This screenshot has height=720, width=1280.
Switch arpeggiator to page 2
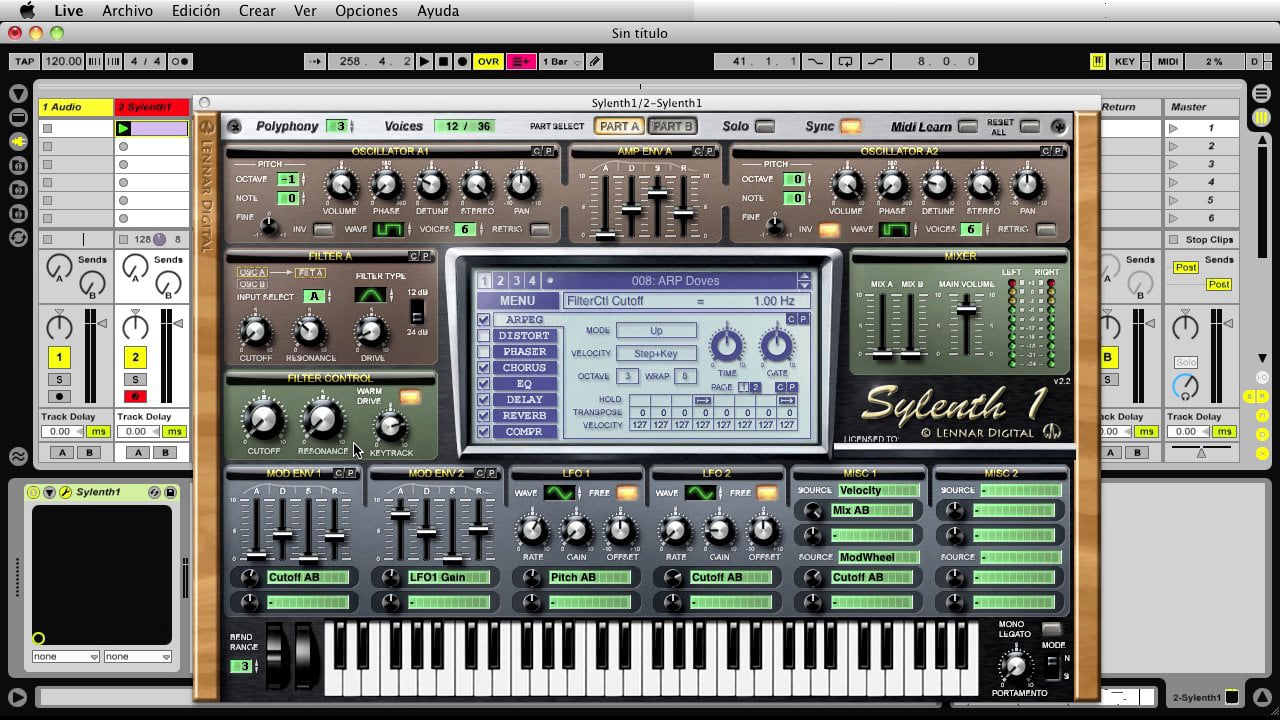[x=757, y=388]
